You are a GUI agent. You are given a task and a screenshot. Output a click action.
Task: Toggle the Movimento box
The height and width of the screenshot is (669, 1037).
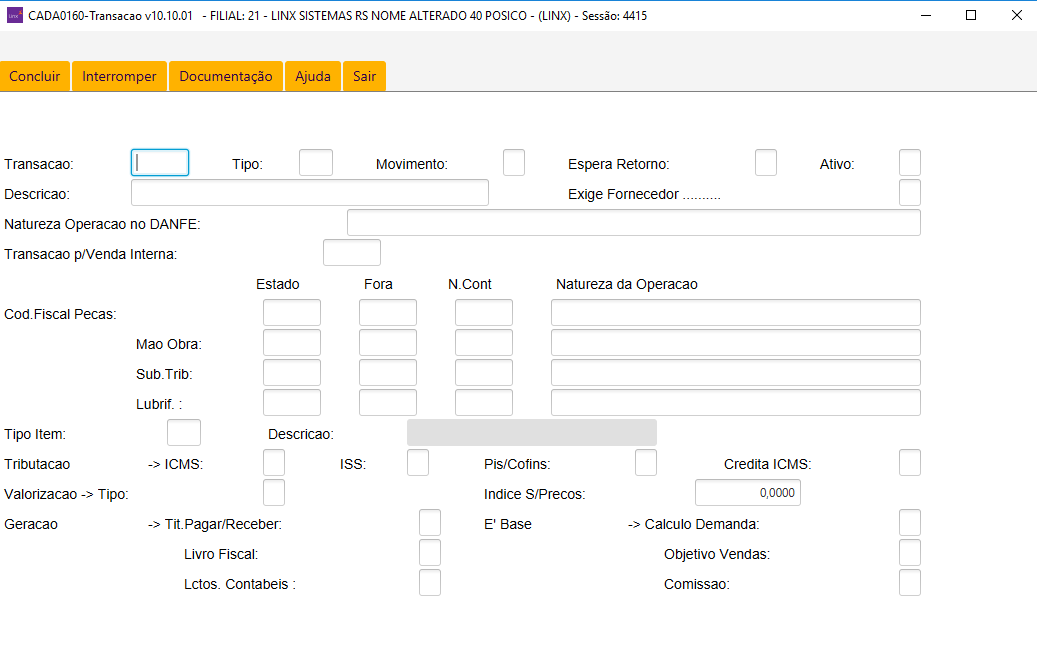514,163
